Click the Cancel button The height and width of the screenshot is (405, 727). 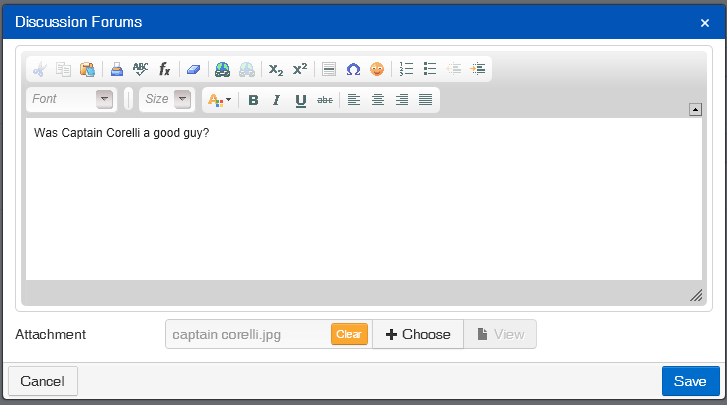[43, 381]
